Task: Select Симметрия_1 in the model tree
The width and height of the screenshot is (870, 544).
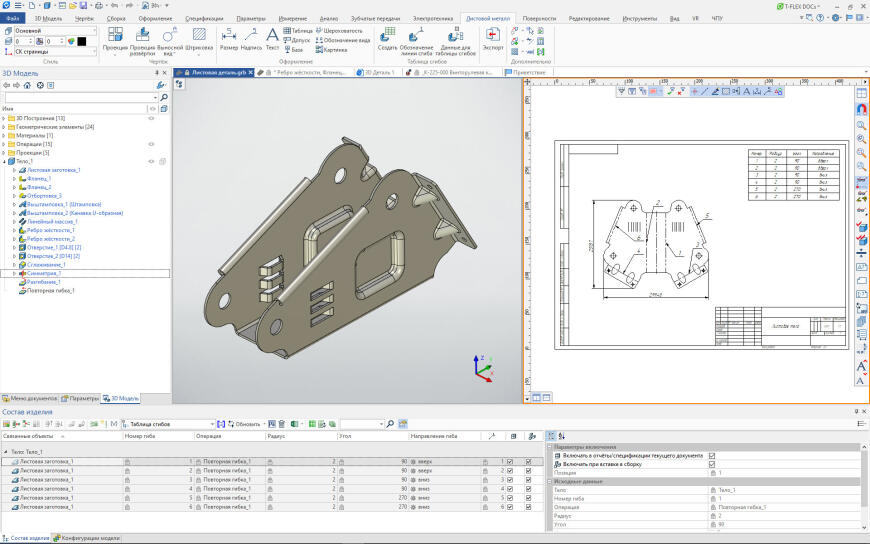Action: (44, 273)
